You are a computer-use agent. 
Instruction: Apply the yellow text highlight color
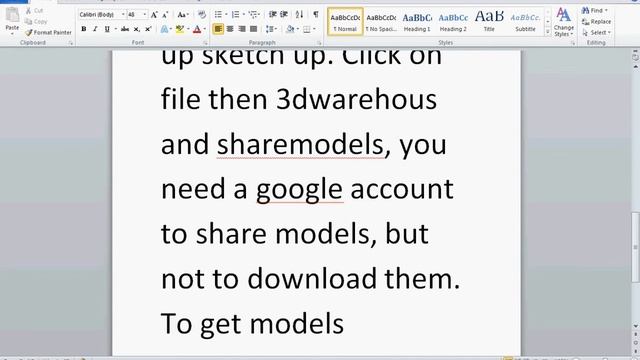(x=180, y=29)
